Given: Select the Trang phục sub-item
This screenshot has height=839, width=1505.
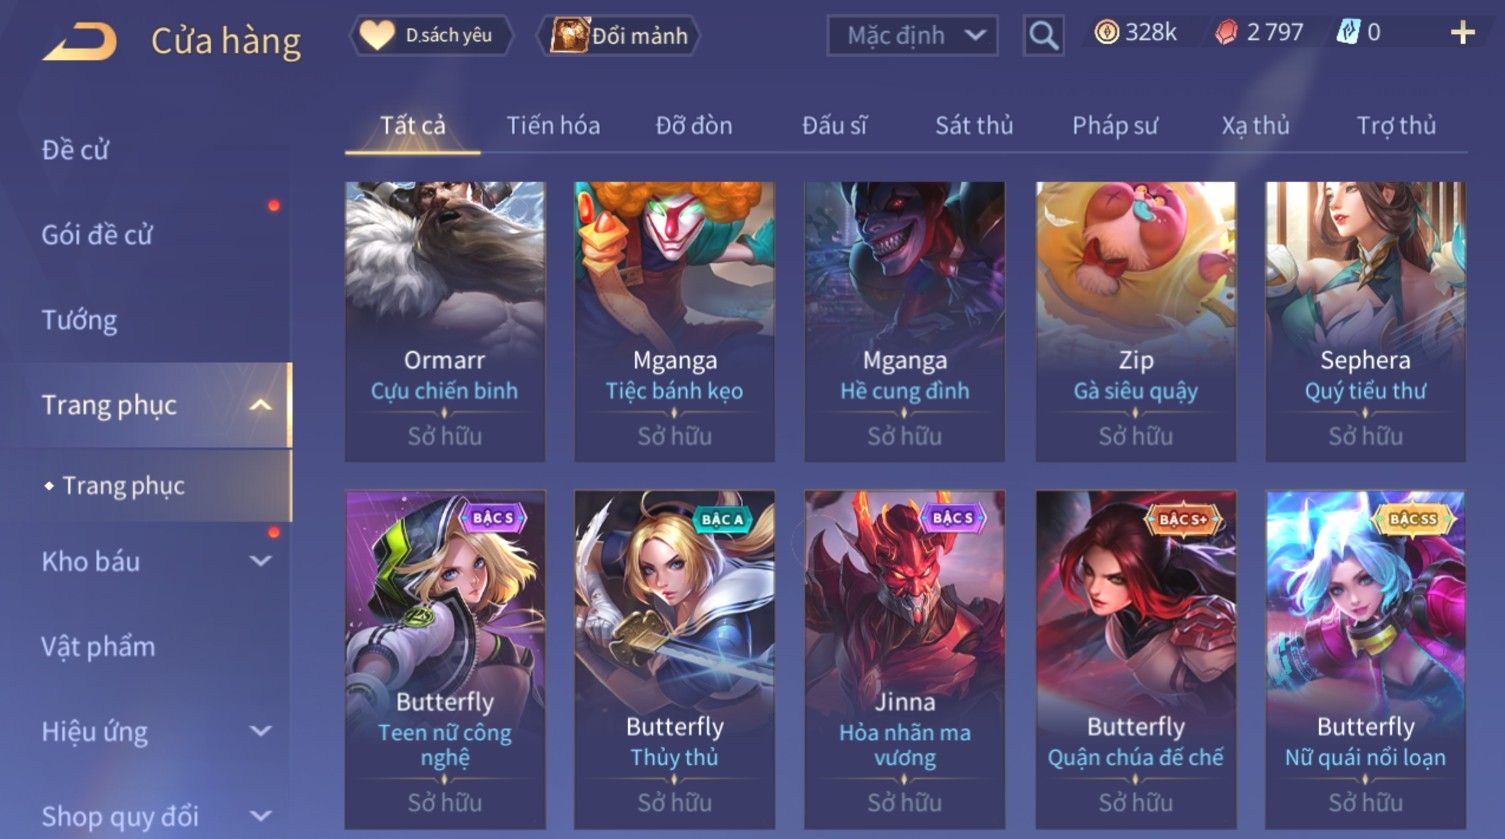Looking at the screenshot, I should [123, 486].
